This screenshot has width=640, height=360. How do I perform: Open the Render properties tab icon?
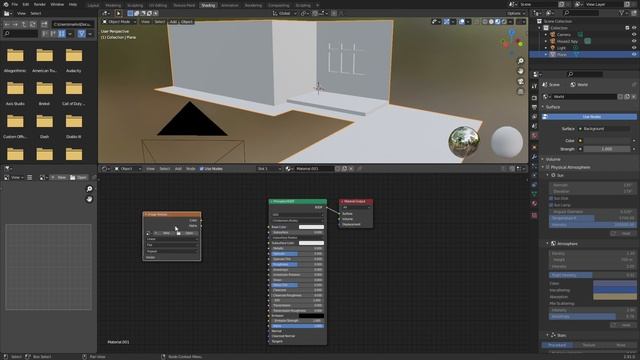[x=534, y=98]
